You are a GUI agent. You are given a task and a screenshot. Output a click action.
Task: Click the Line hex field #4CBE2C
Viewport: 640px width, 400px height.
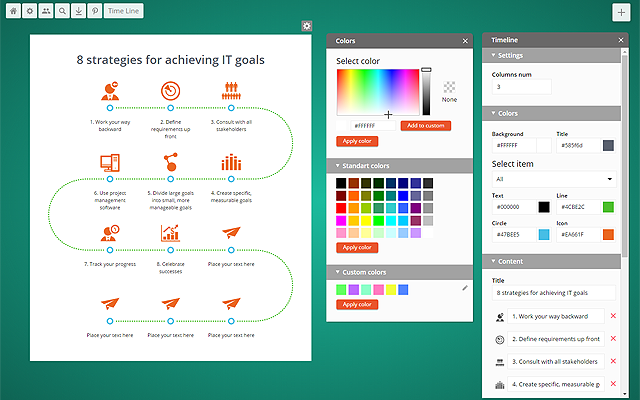point(578,207)
